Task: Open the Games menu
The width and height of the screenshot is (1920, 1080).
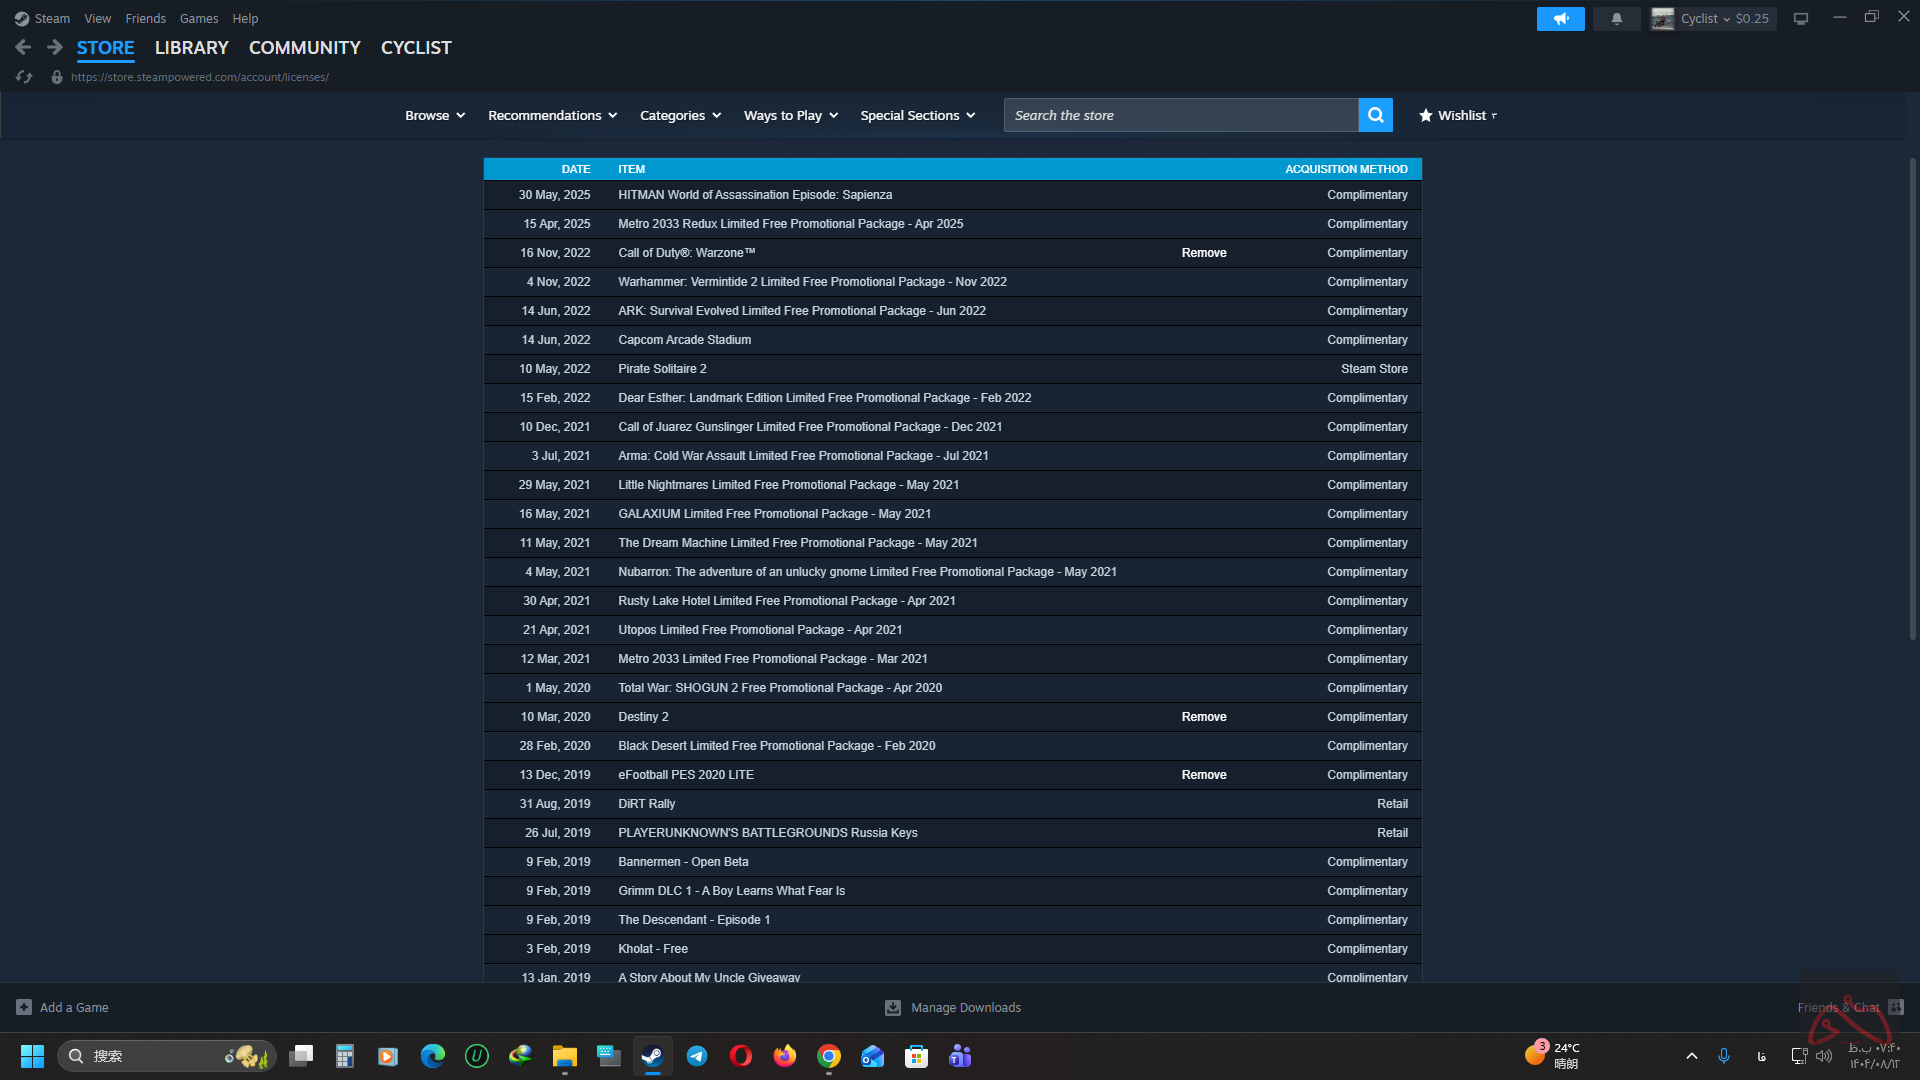Action: pyautogui.click(x=198, y=19)
